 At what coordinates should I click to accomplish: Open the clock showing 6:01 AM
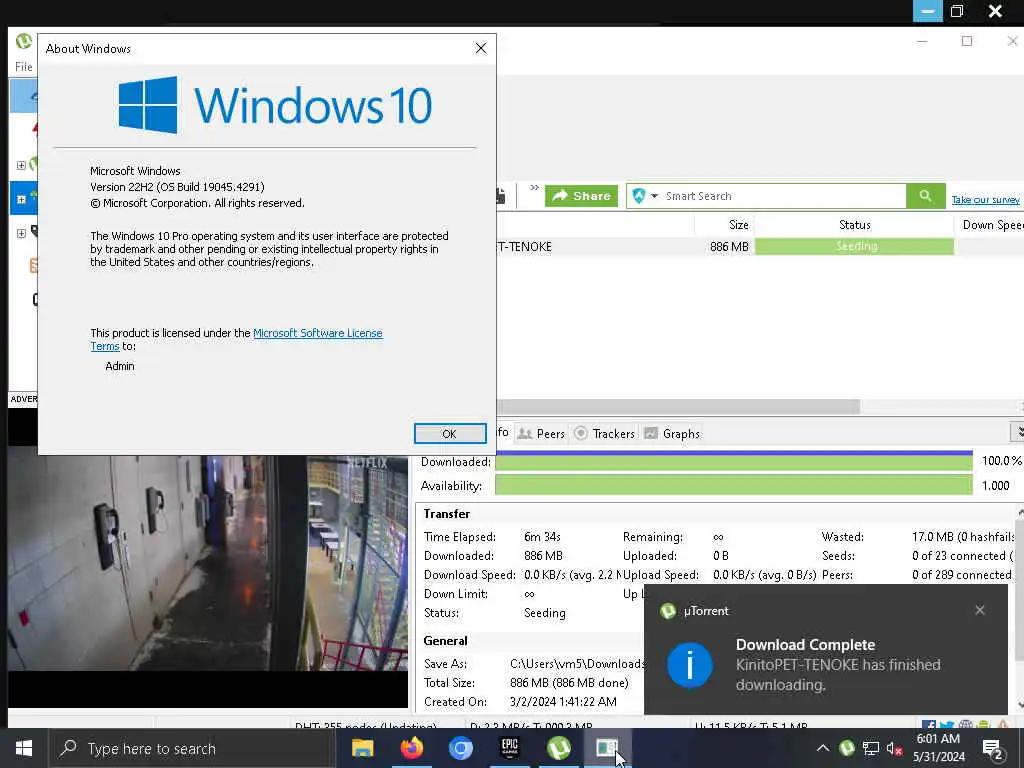click(x=938, y=748)
